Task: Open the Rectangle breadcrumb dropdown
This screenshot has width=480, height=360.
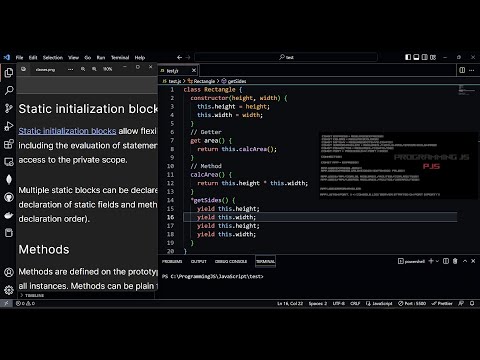Action: pos(201,81)
